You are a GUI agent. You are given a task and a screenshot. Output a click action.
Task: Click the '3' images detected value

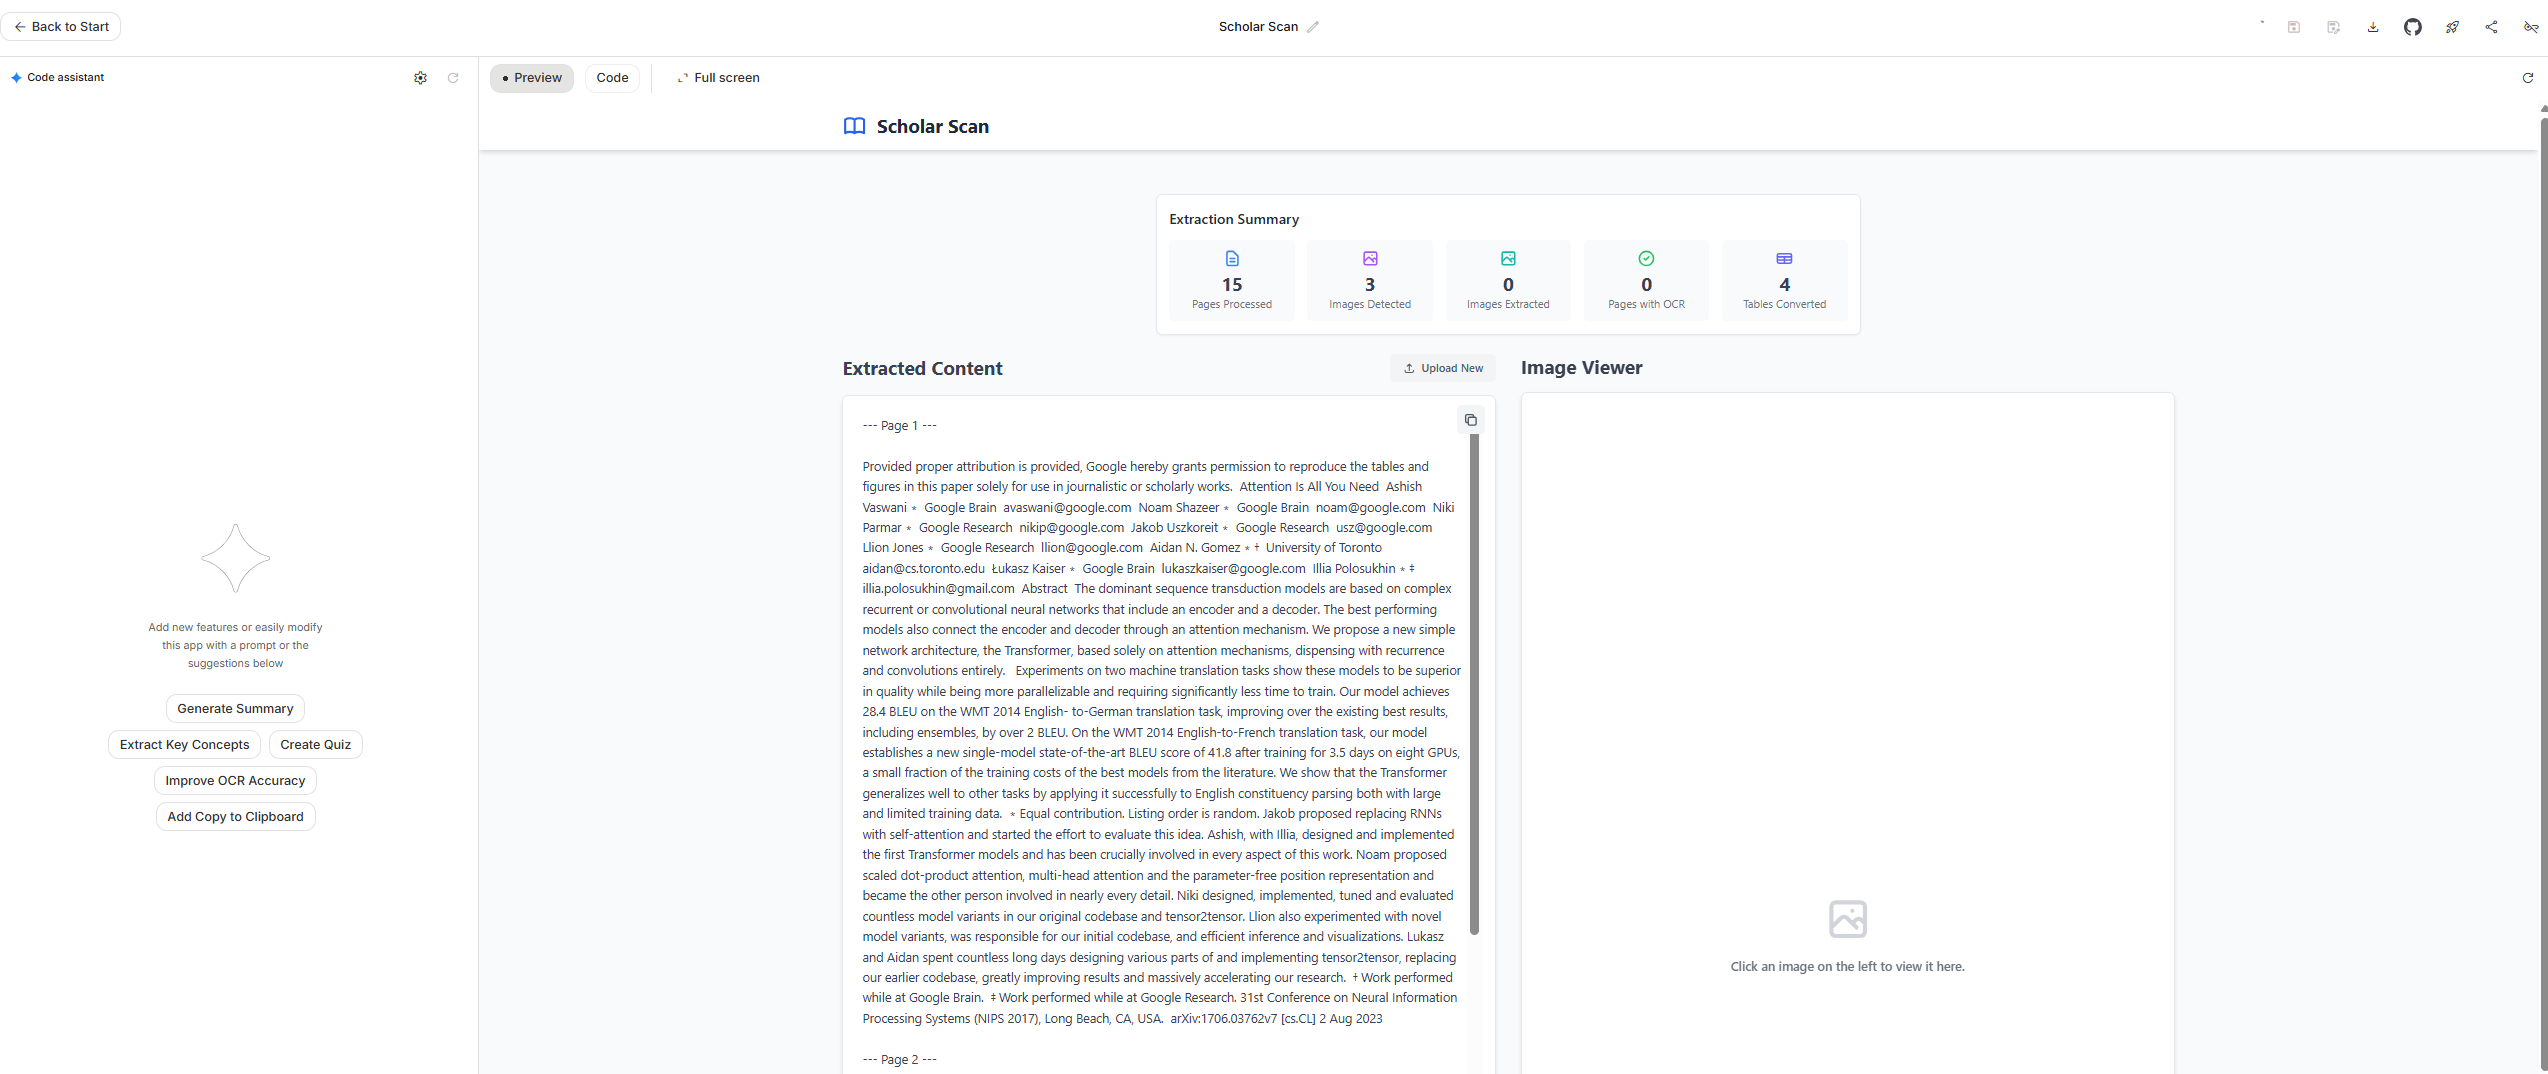[x=1370, y=285]
